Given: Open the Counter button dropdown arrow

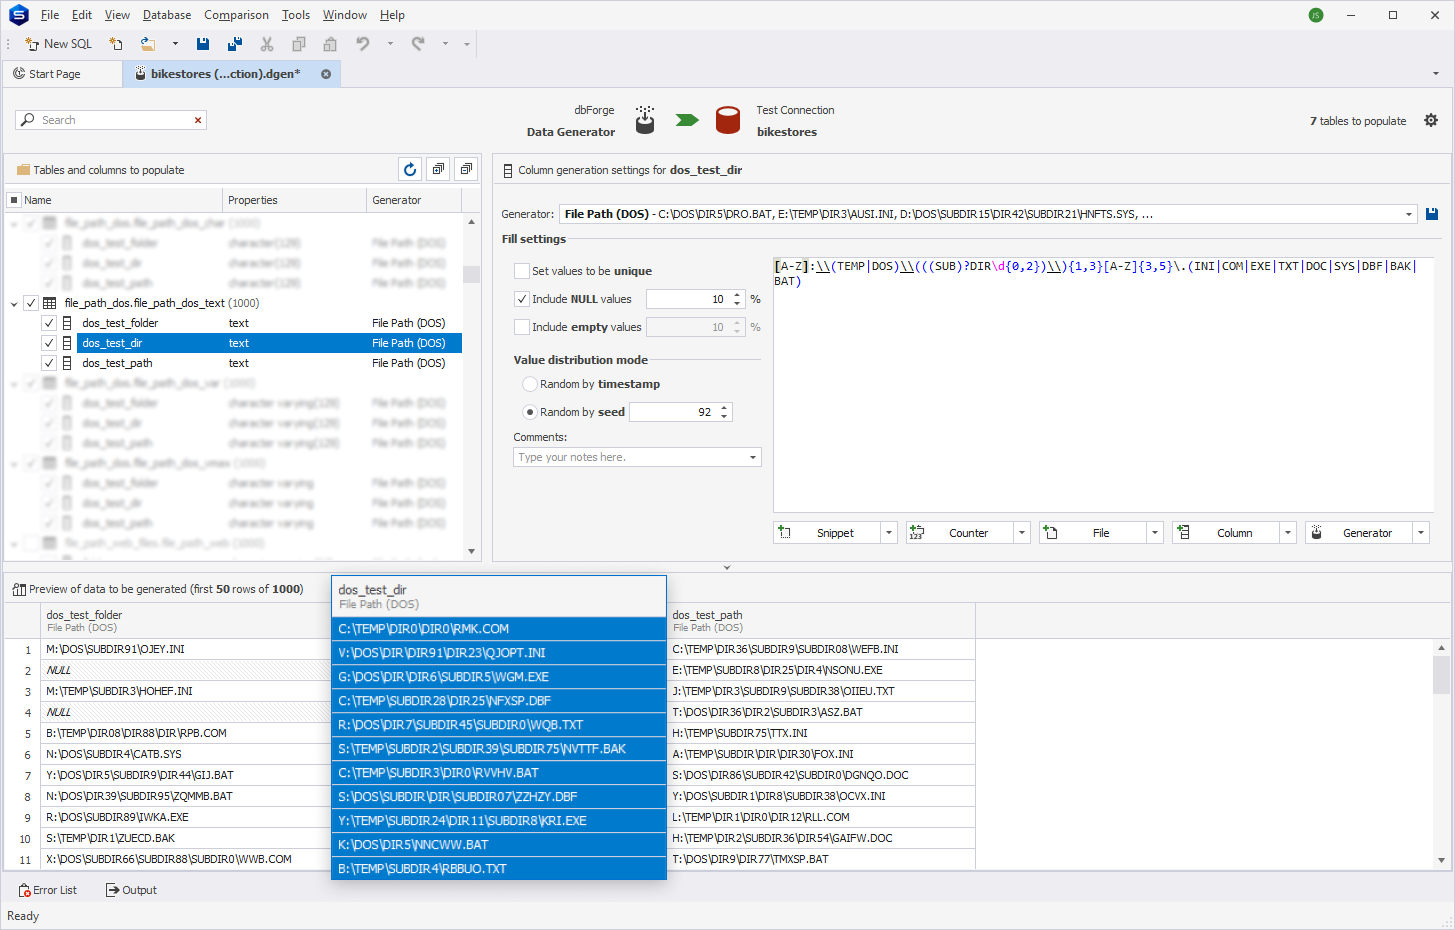Looking at the screenshot, I should (x=1022, y=533).
